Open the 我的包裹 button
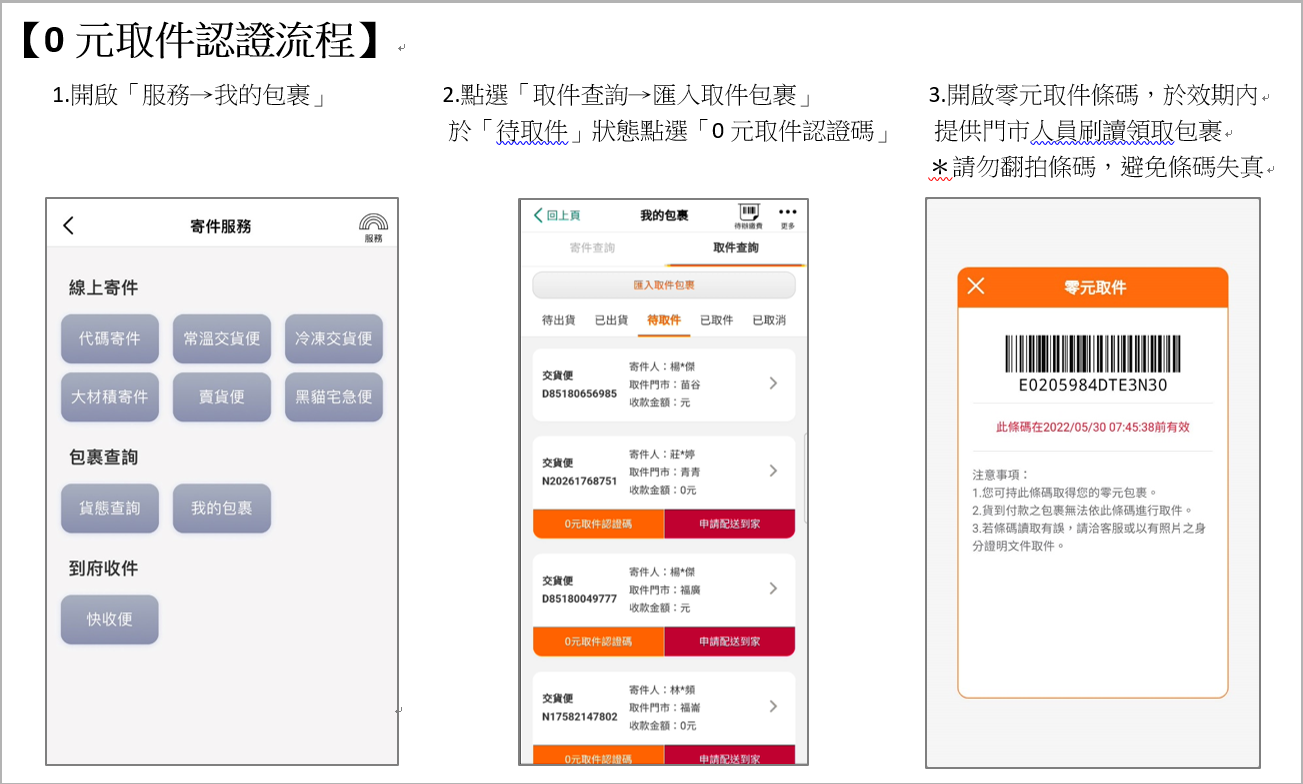The image size is (1303, 784). pos(222,508)
